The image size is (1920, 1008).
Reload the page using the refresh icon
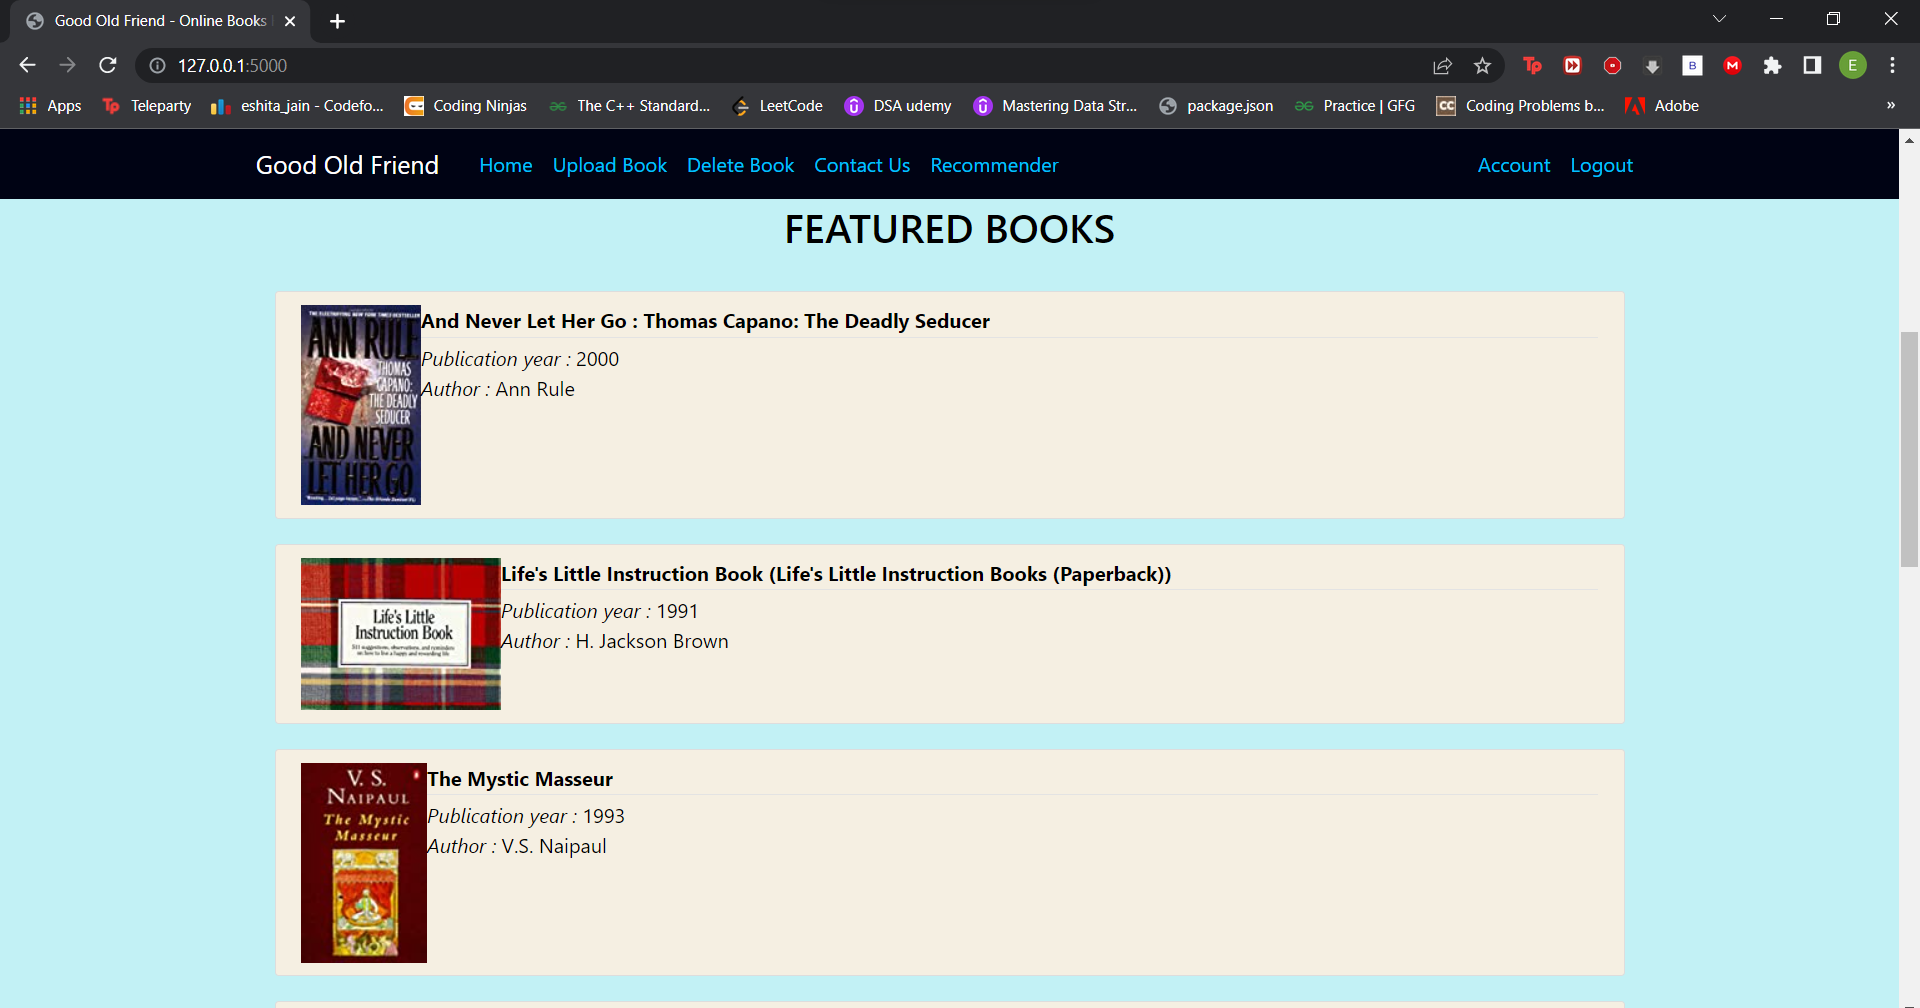pos(107,65)
